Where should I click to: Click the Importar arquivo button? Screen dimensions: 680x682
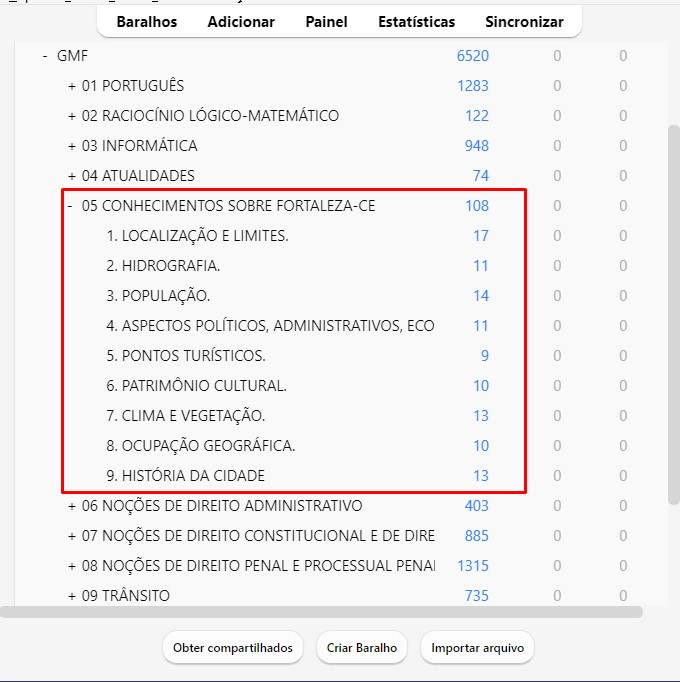477,648
